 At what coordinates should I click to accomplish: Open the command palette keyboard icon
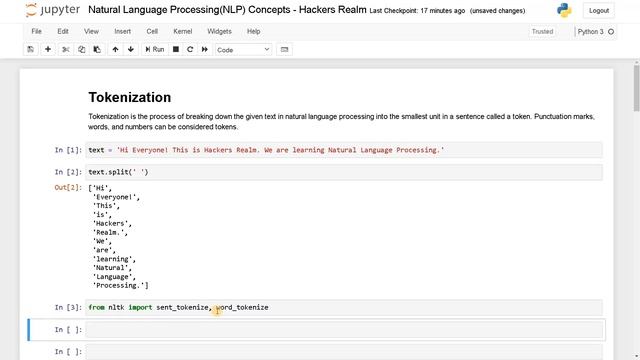[284, 49]
